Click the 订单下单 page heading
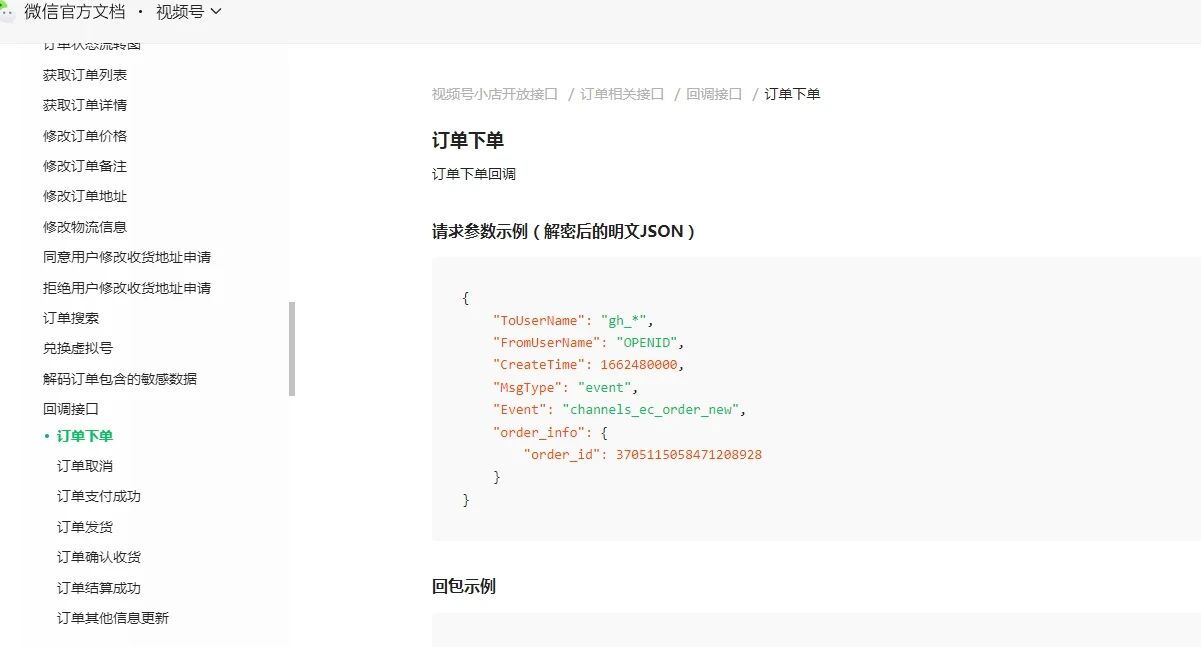Image resolution: width=1201 pixels, height=647 pixels. [x=468, y=140]
